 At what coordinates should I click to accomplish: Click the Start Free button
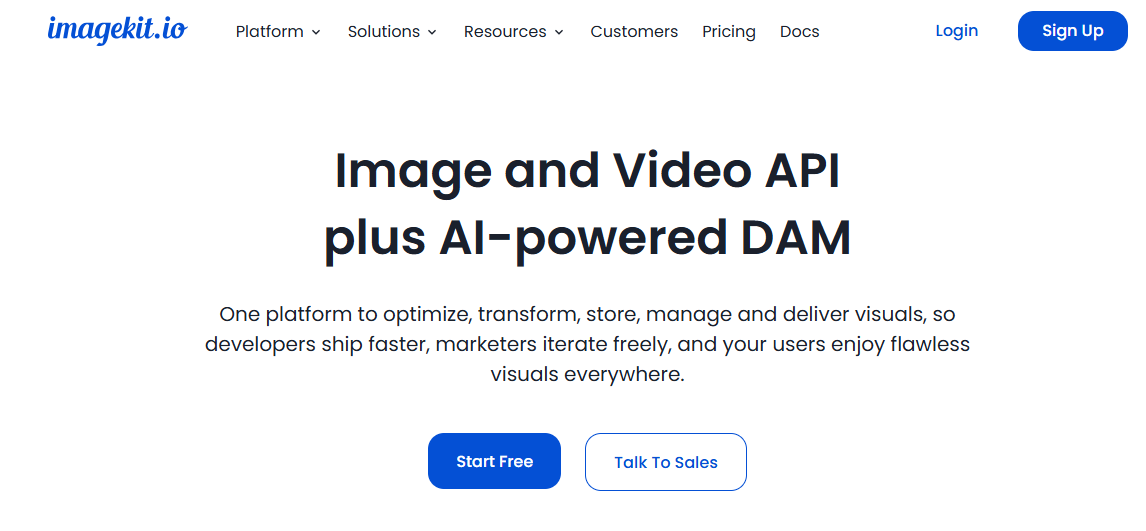[x=495, y=461]
